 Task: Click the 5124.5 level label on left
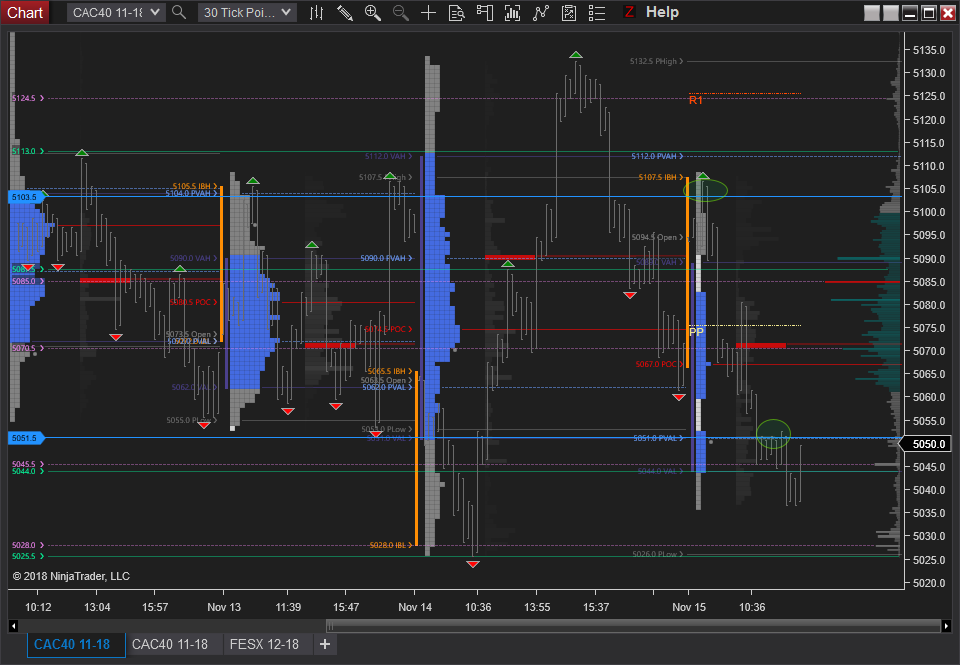pyautogui.click(x=28, y=98)
